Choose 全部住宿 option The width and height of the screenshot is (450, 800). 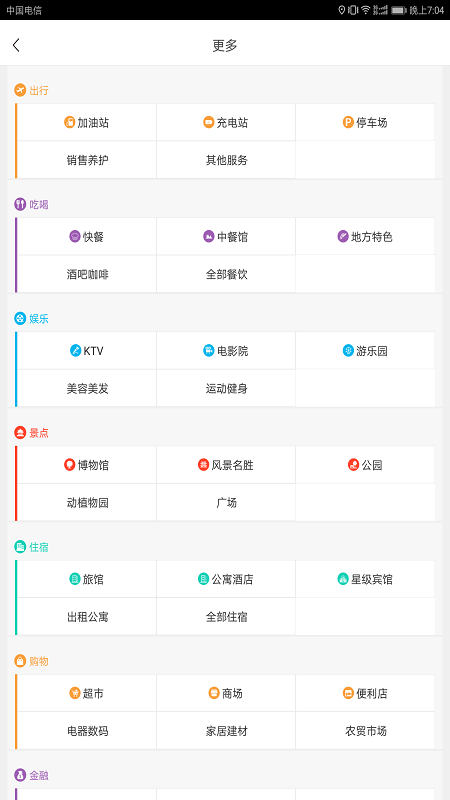click(226, 617)
